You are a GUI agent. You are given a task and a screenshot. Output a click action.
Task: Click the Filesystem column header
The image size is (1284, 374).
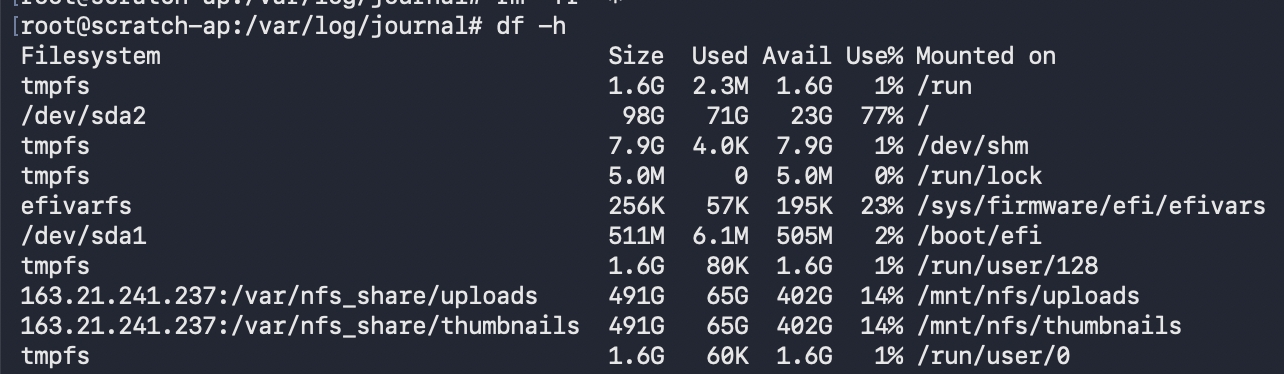(90, 56)
